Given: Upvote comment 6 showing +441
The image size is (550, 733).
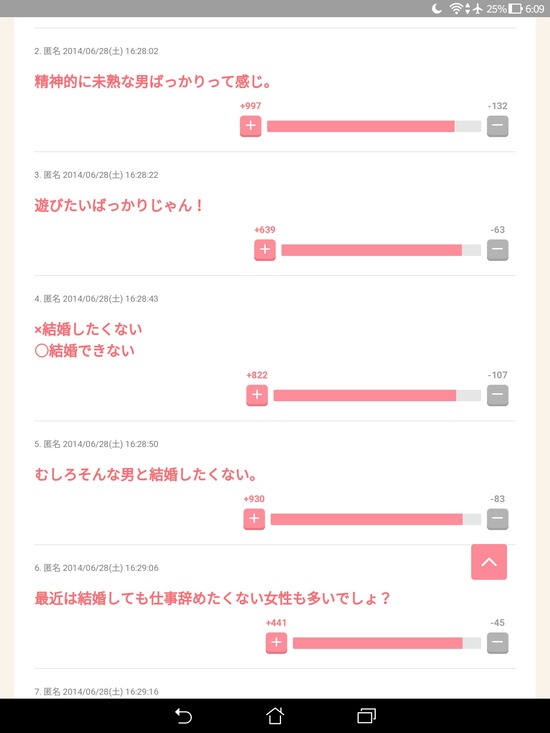Looking at the screenshot, I should point(276,643).
